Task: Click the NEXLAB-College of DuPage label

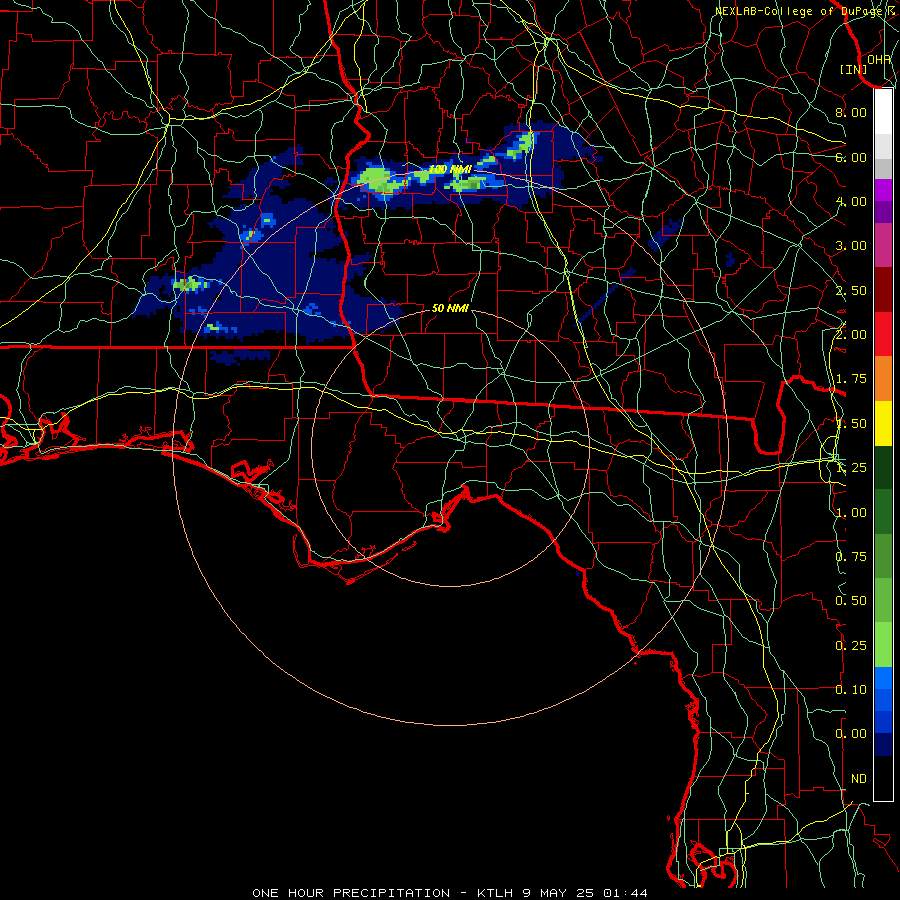Action: pos(801,11)
